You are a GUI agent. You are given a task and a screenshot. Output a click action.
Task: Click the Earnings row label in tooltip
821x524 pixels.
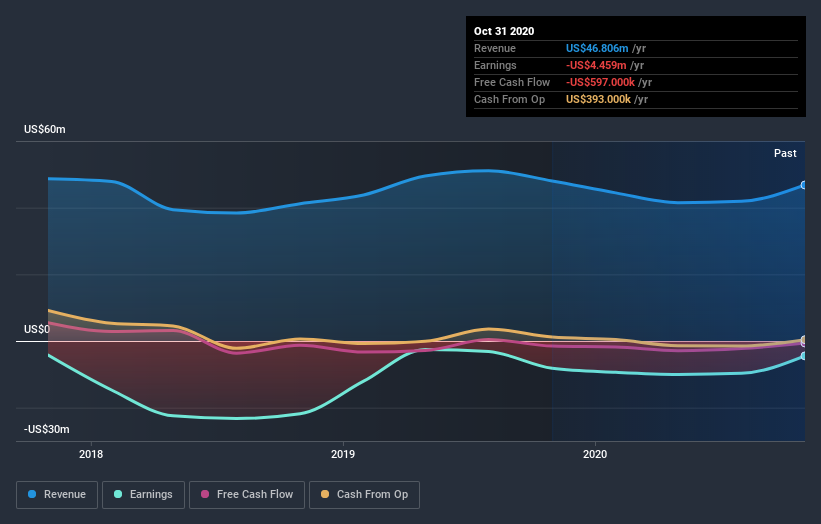coord(495,65)
